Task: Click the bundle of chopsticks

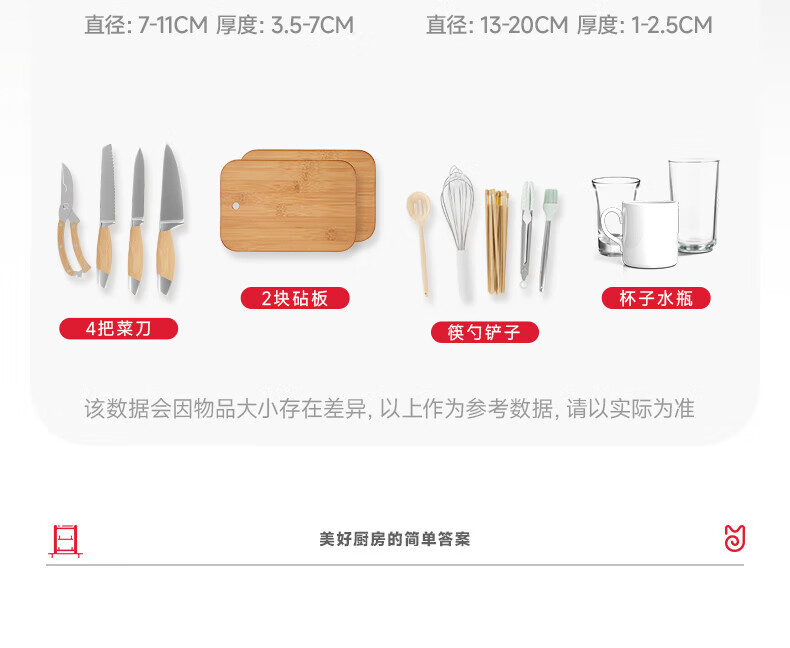Action: coord(497,241)
